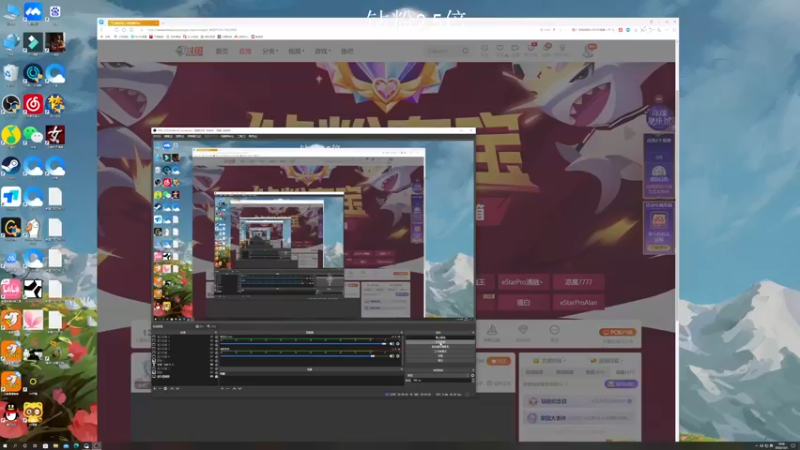Click the Huya logo in the page header

tap(190, 51)
